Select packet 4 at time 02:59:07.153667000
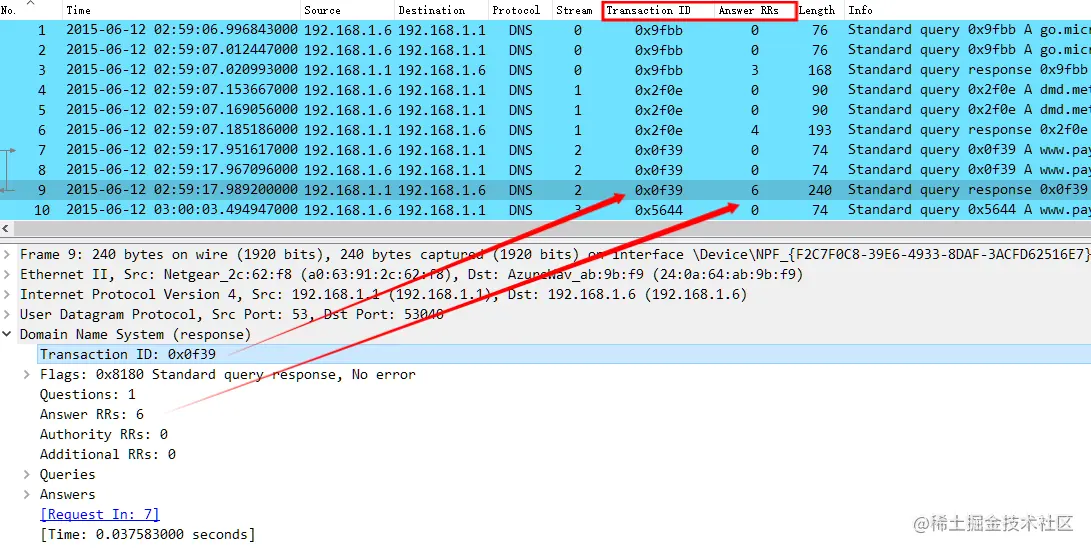Screen dimensions: 1091x551 coord(546,90)
